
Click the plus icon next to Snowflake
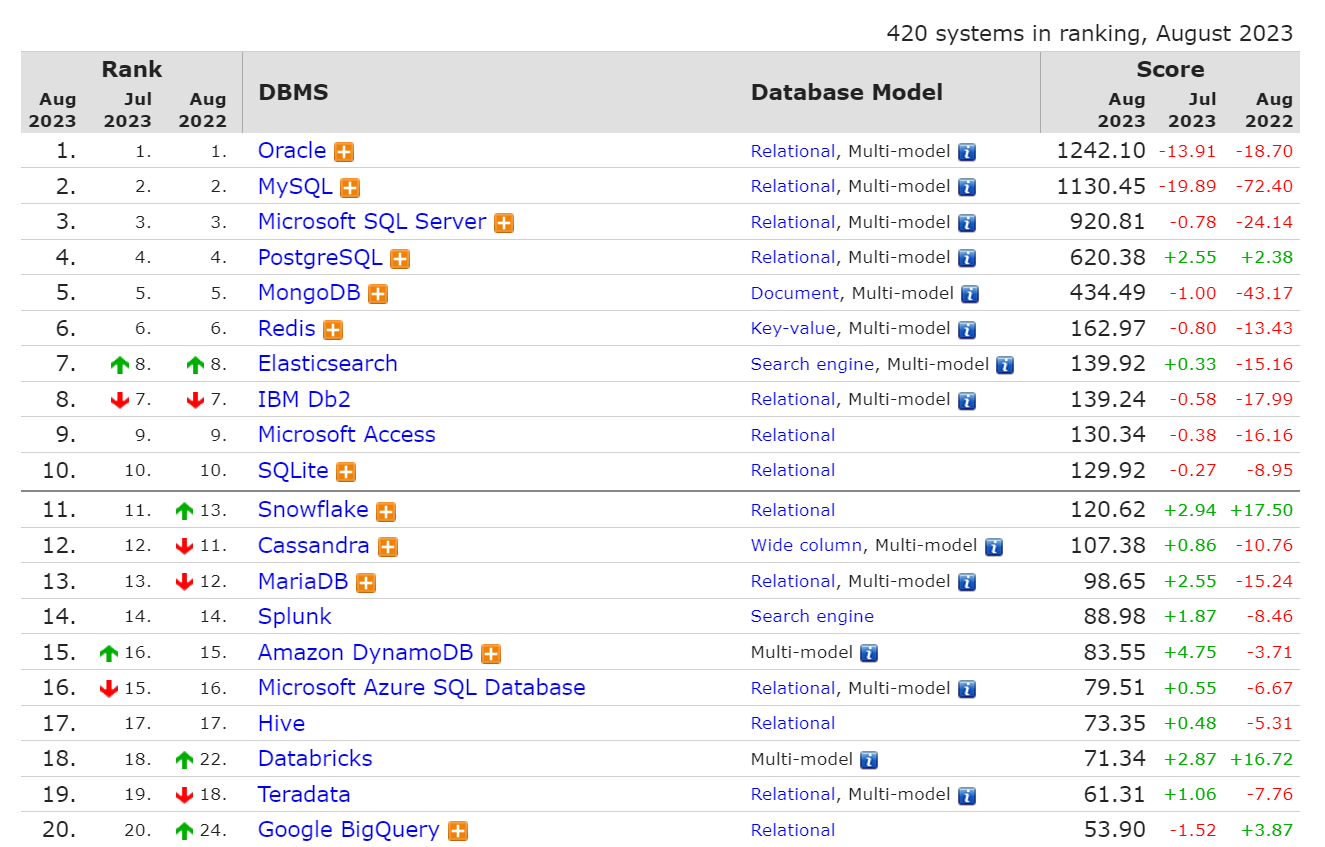point(386,512)
